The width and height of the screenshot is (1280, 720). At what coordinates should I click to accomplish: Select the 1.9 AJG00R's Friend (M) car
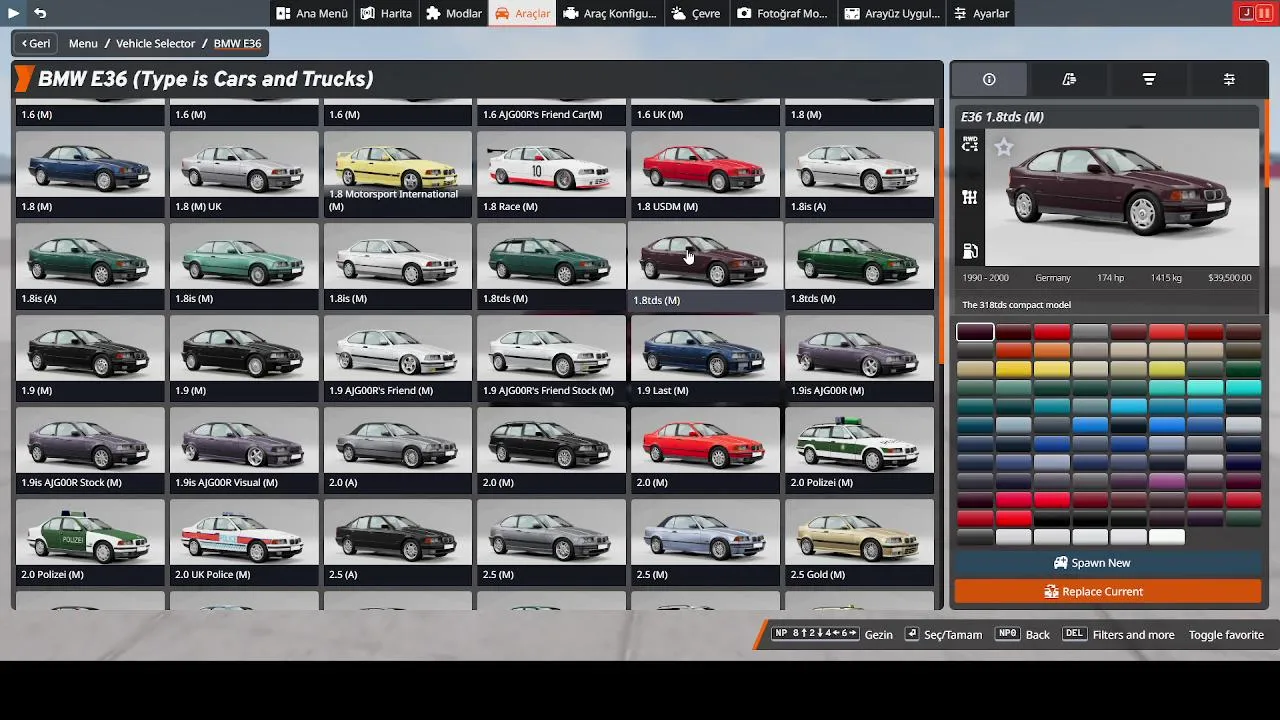click(398, 359)
